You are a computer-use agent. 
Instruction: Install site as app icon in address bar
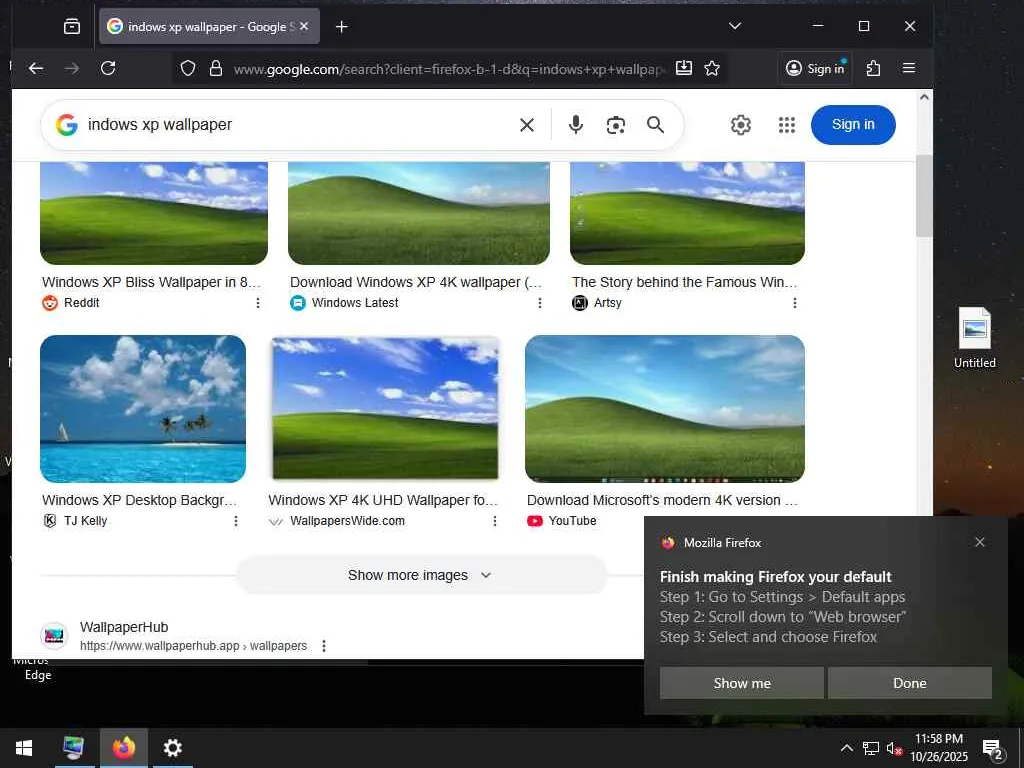point(684,67)
